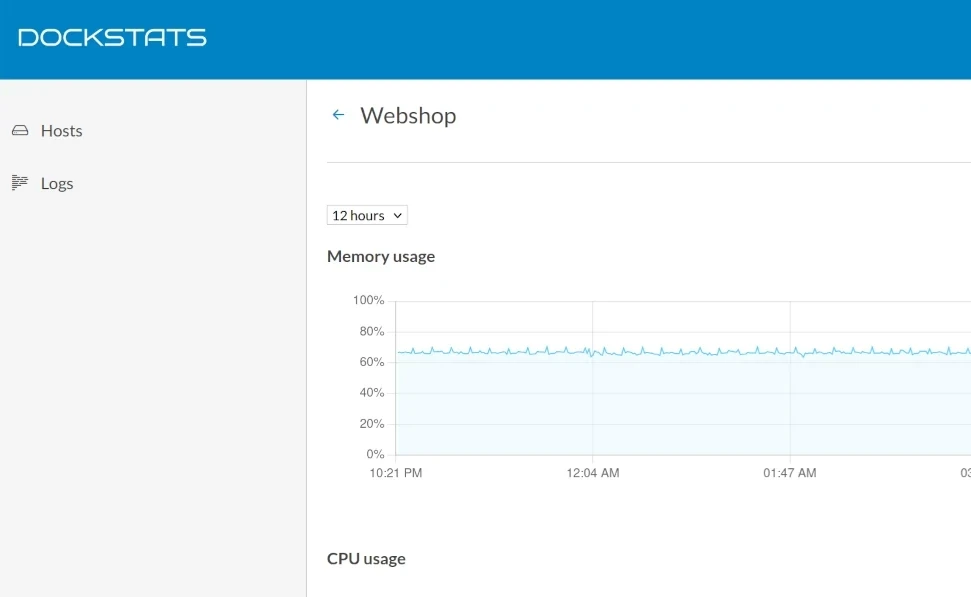Click the 0% axis label
This screenshot has width=971, height=597.
[x=375, y=454]
